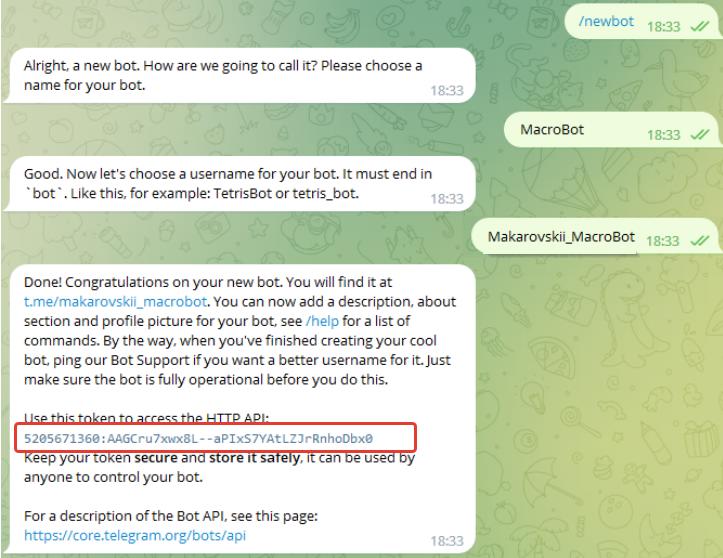The image size is (723, 558).
Task: Click timestamp of the 'Alright, a new bot' message
Action: 447,90
